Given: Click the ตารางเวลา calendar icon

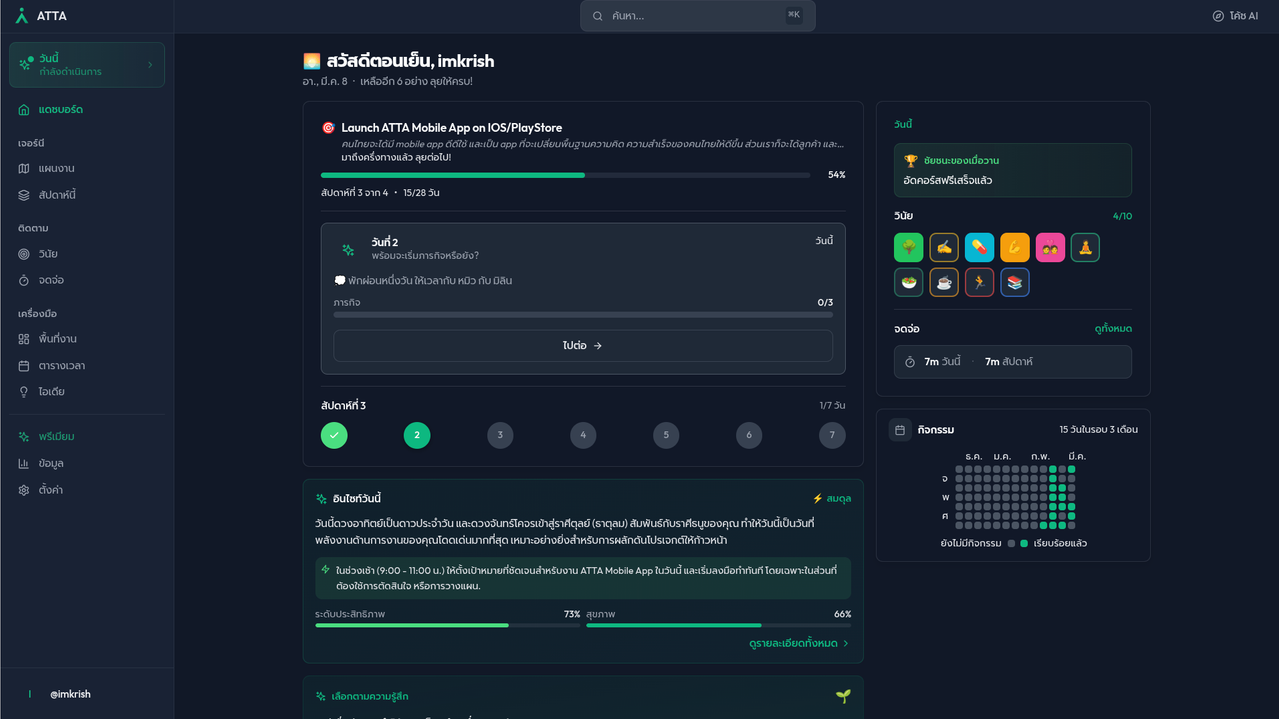Looking at the screenshot, I should [x=24, y=366].
